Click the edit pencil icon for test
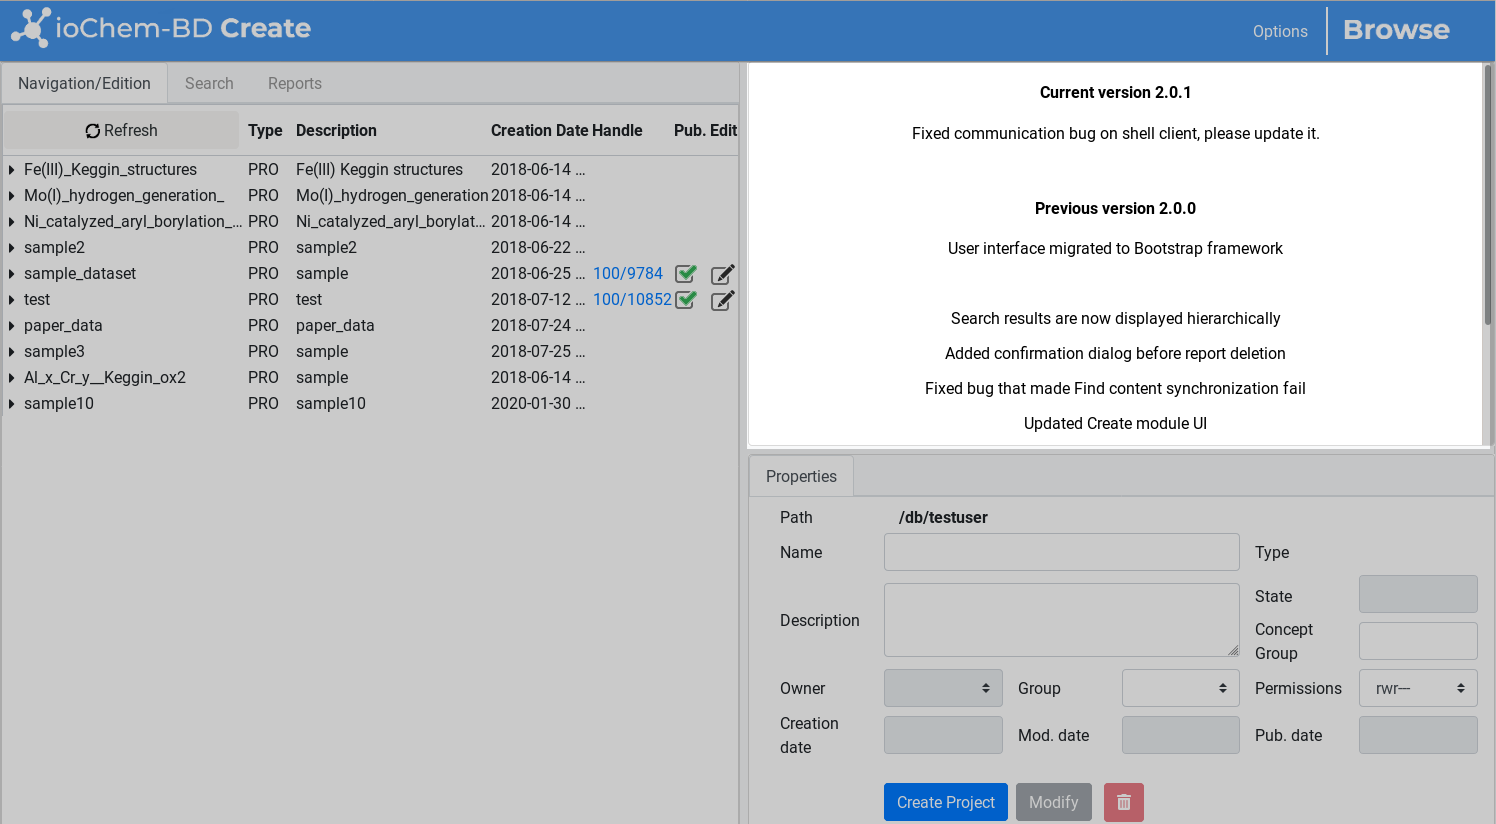Viewport: 1496px width, 824px height. pos(723,300)
